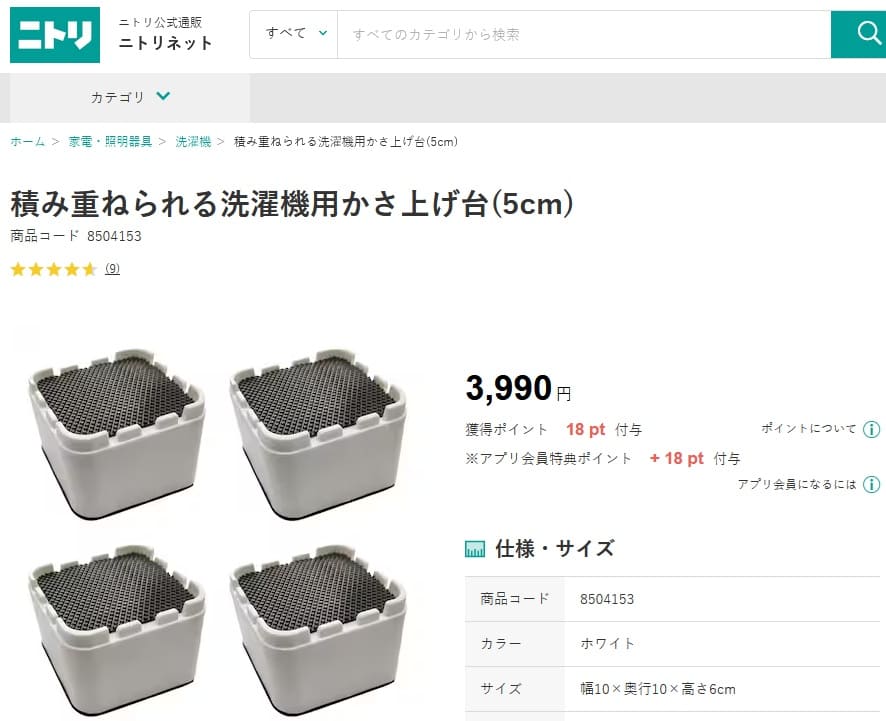Click the Nitori logo
This screenshot has width=886, height=721.
coord(55,34)
